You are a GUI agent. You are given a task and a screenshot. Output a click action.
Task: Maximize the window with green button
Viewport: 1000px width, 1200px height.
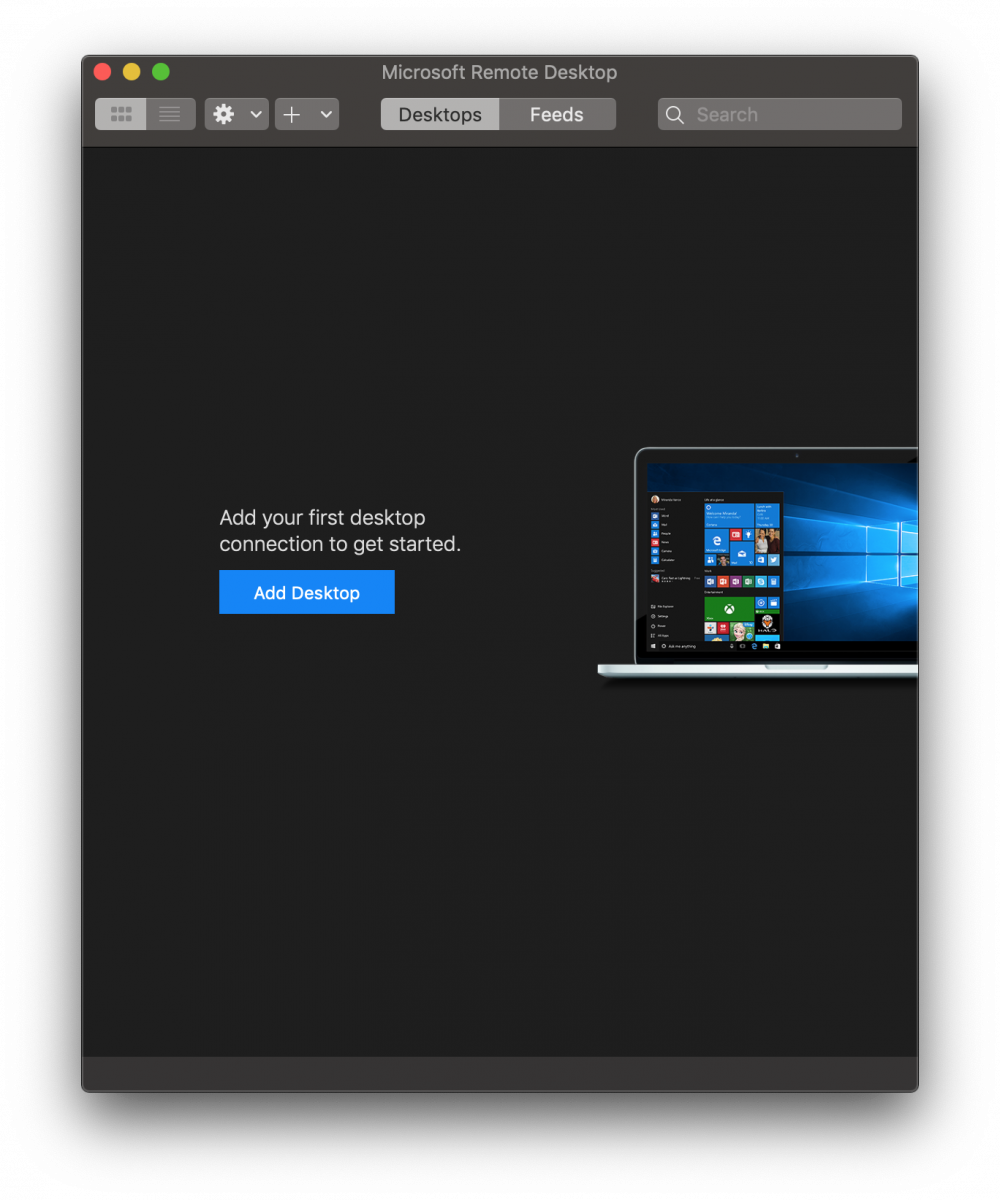pyautogui.click(x=160, y=72)
